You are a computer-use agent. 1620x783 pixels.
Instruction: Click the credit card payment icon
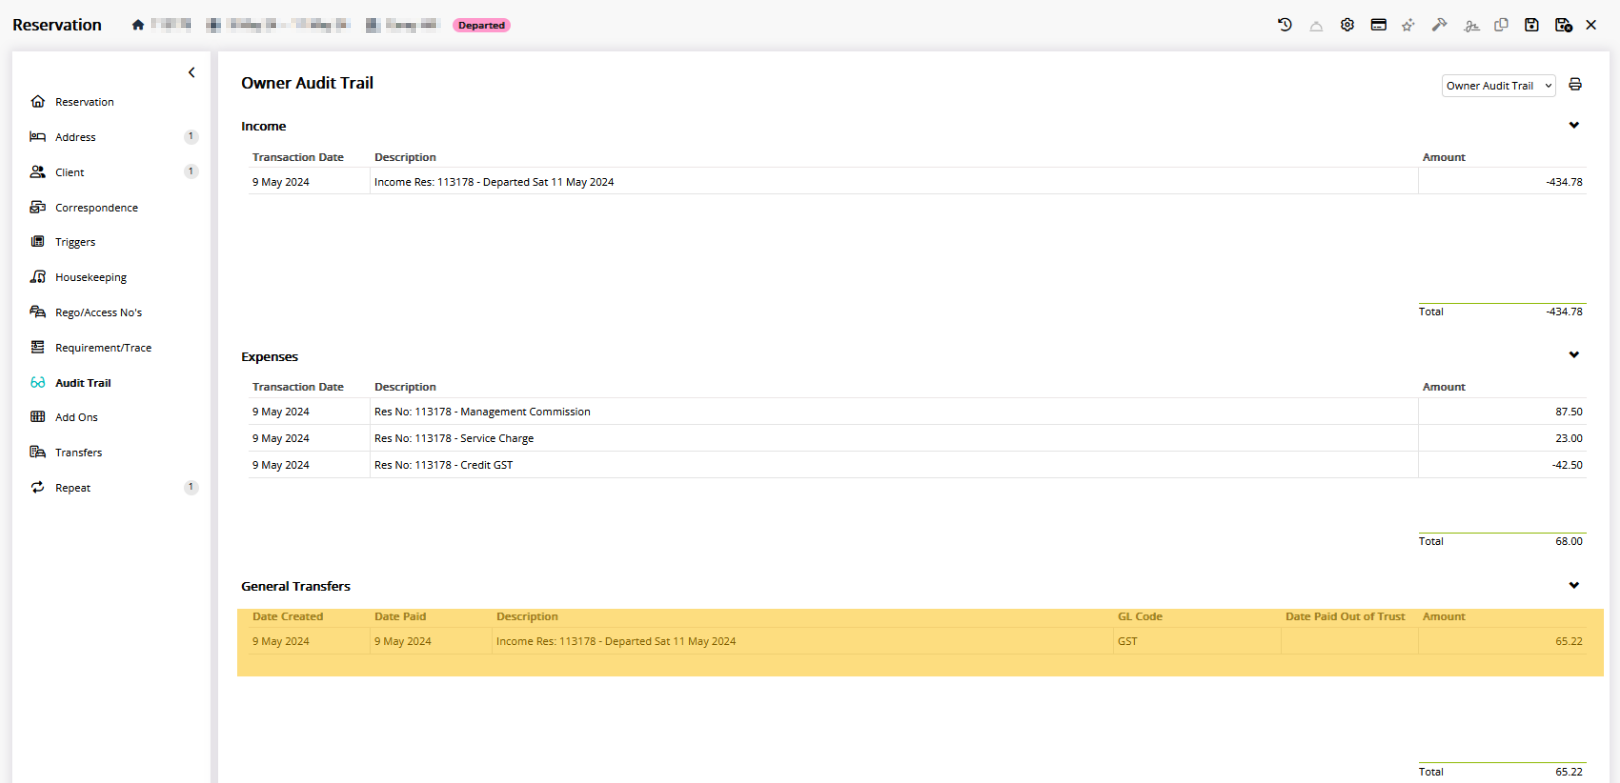point(1378,25)
